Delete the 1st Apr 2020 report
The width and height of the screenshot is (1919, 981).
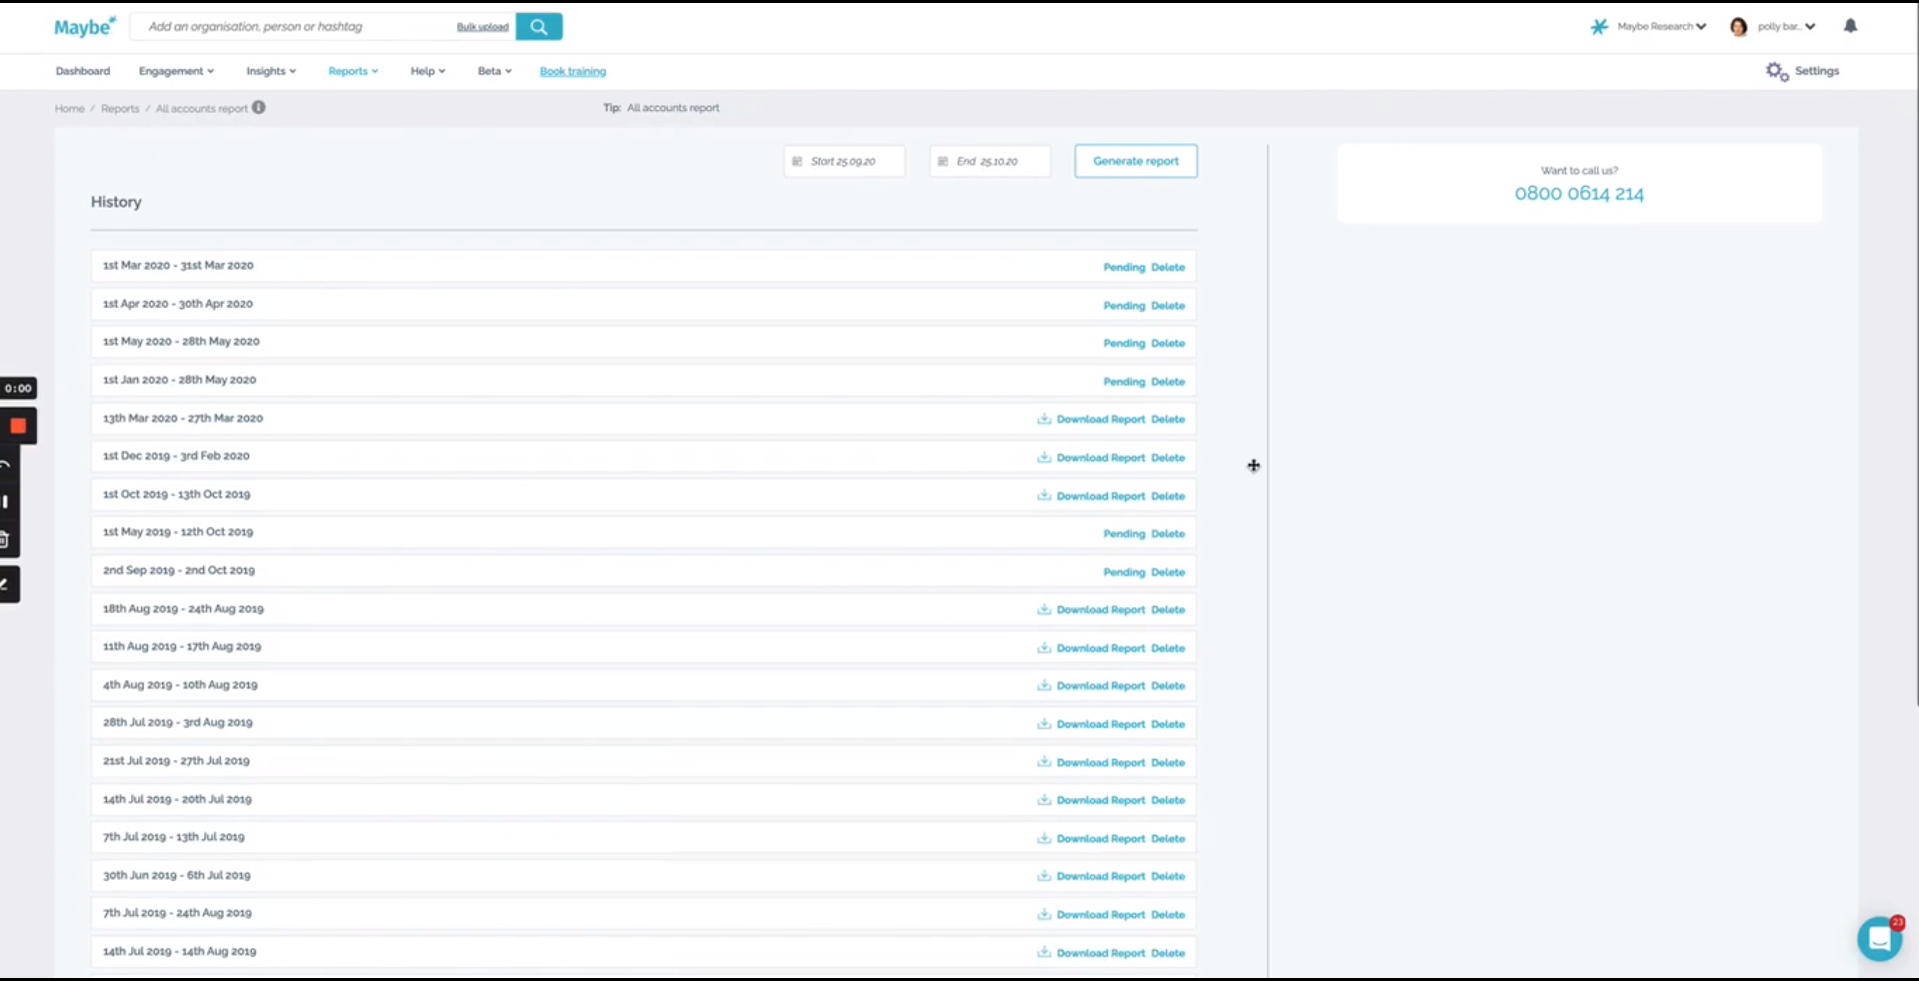pos(1168,306)
